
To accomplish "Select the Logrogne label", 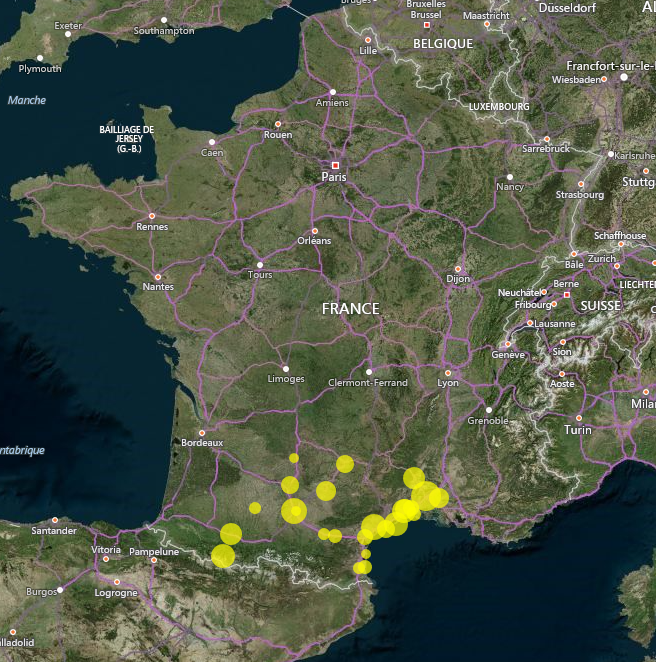I will coord(116,593).
